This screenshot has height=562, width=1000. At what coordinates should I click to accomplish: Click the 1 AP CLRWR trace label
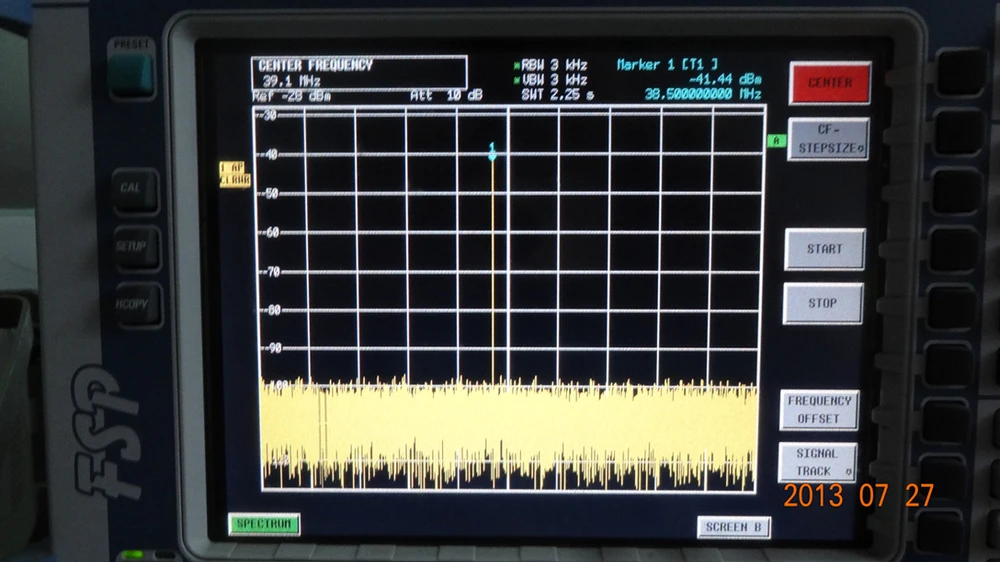(x=234, y=174)
